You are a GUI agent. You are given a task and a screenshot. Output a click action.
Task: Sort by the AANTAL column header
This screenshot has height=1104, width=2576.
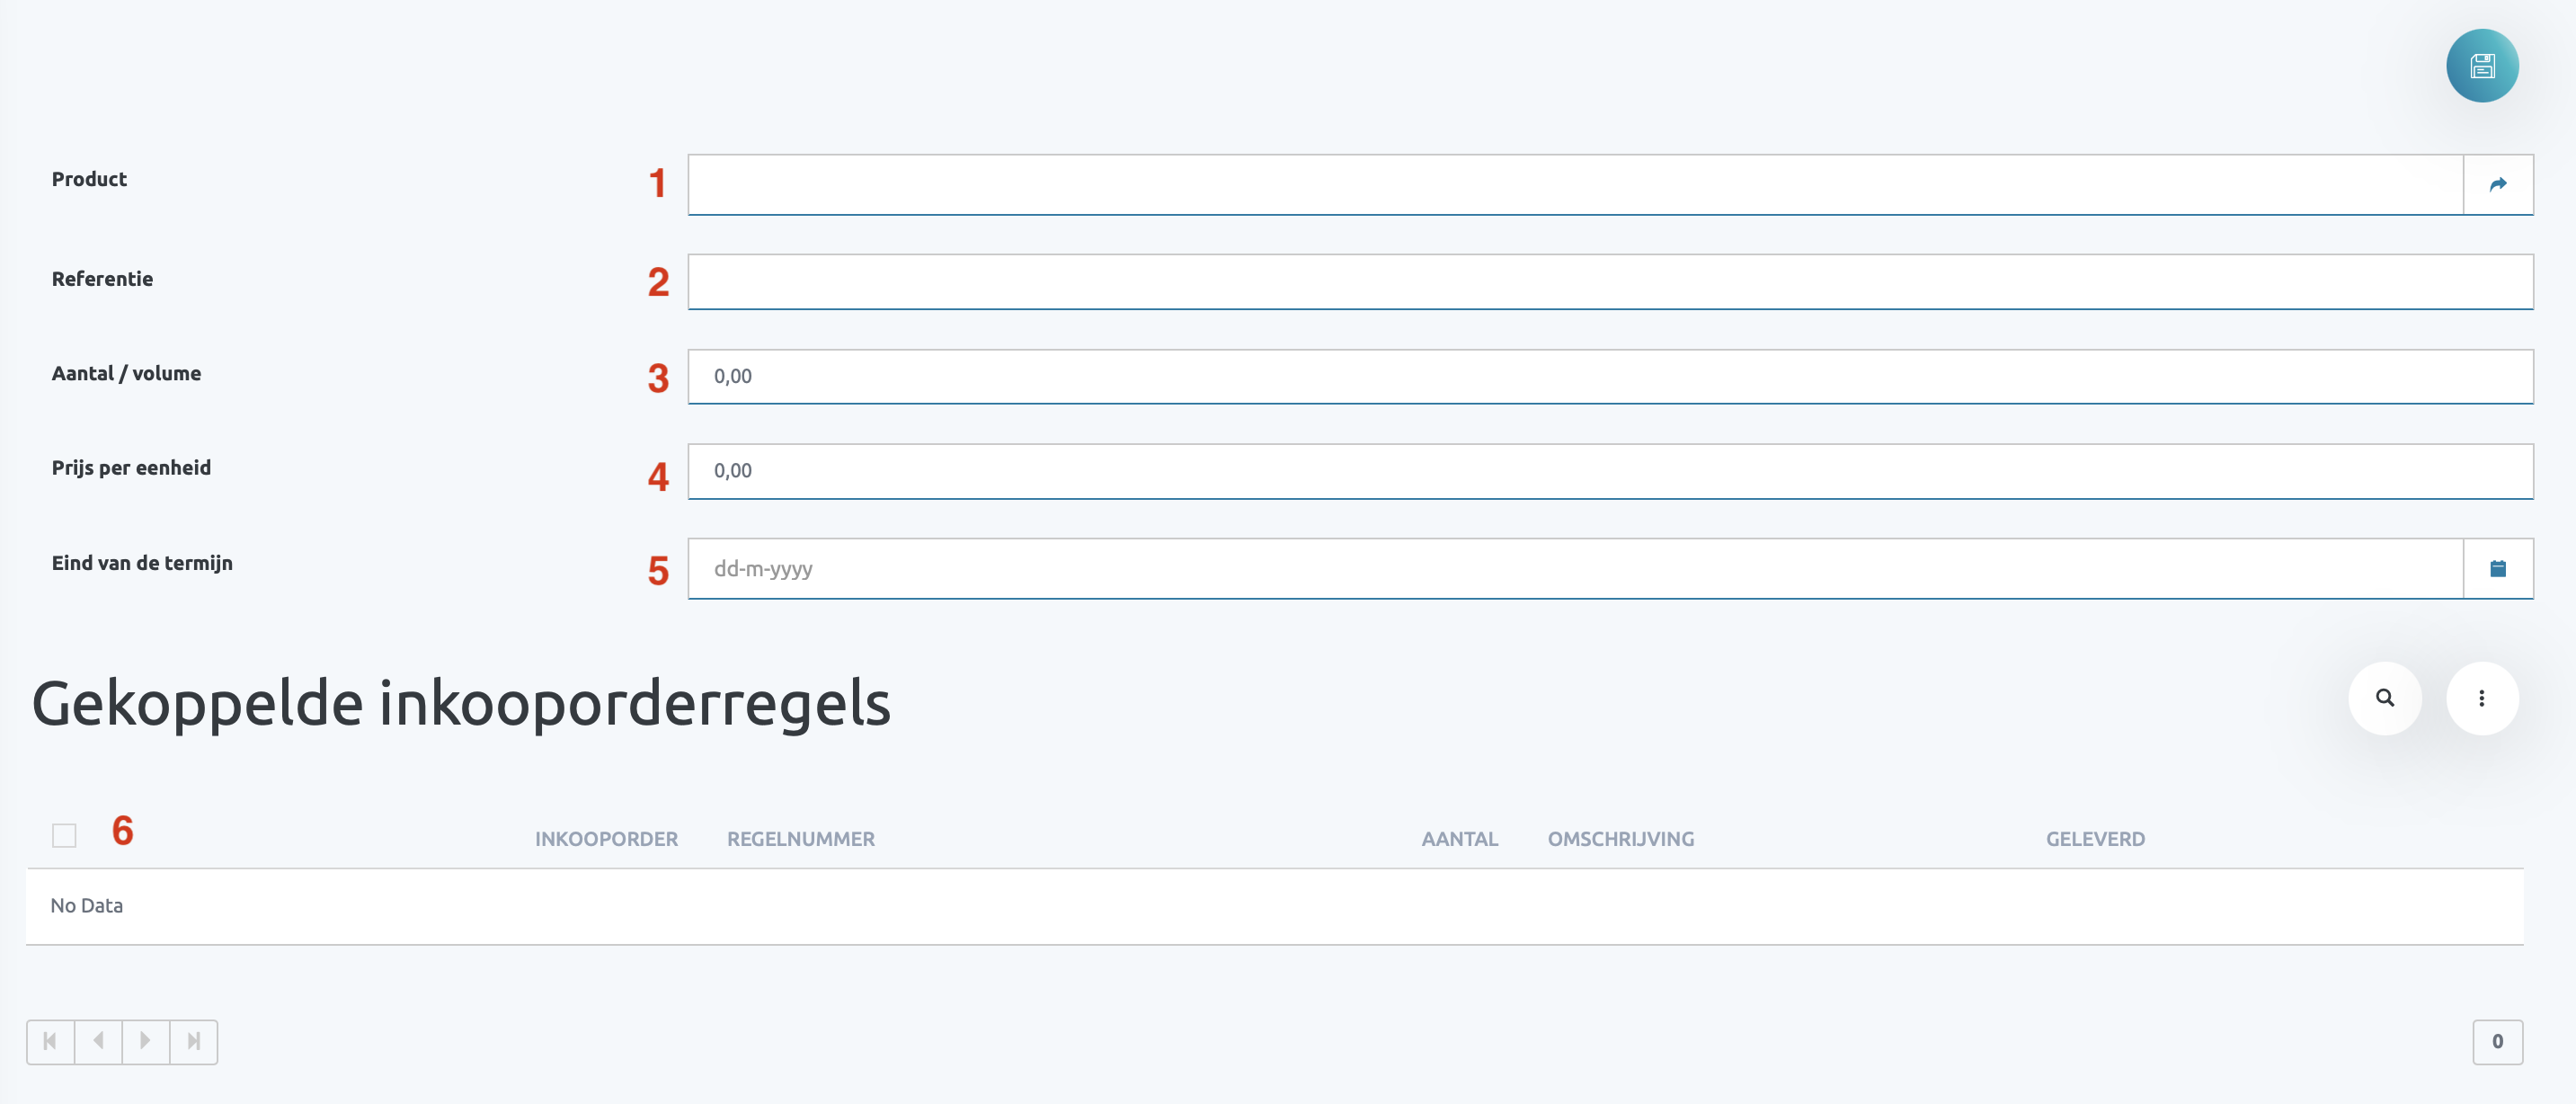pos(1459,839)
